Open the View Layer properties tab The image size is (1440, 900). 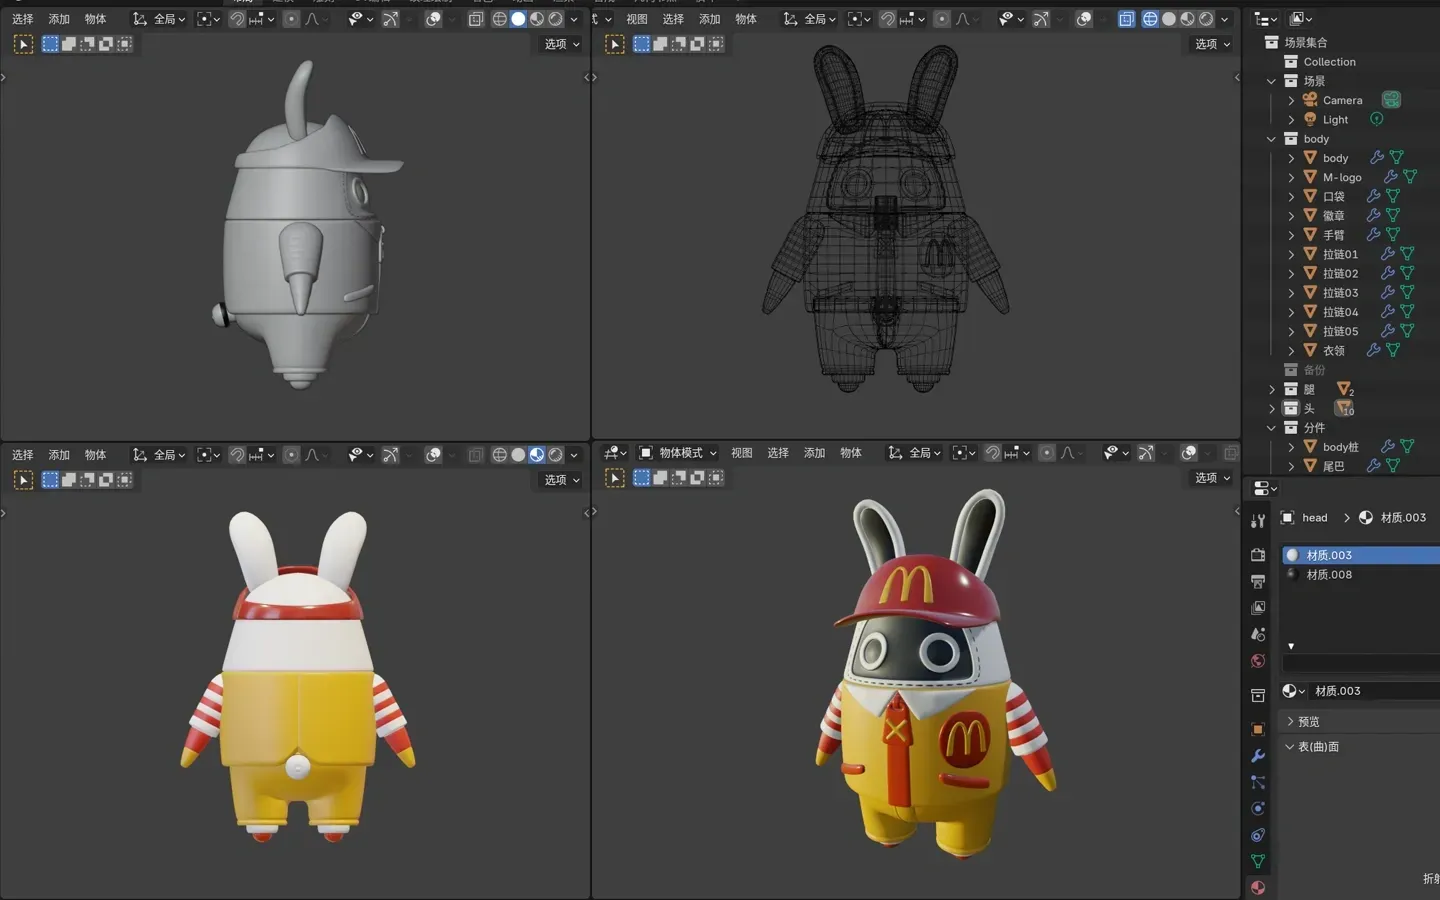pyautogui.click(x=1258, y=608)
